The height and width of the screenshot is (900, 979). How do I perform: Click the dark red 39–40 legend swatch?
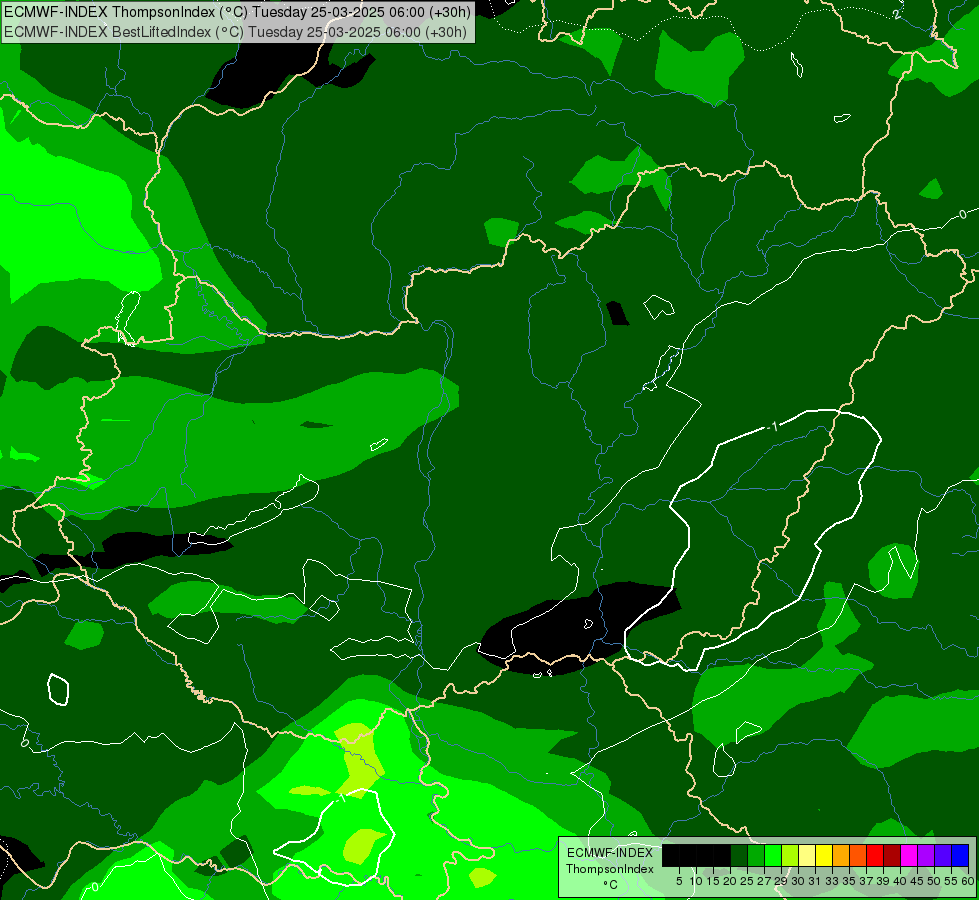point(892,856)
